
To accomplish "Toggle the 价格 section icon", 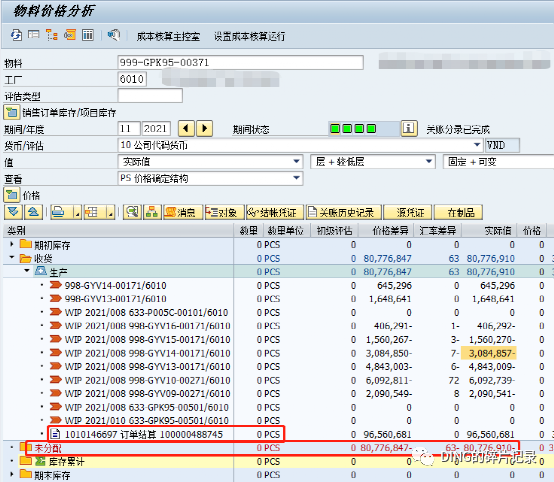I will pos(11,195).
